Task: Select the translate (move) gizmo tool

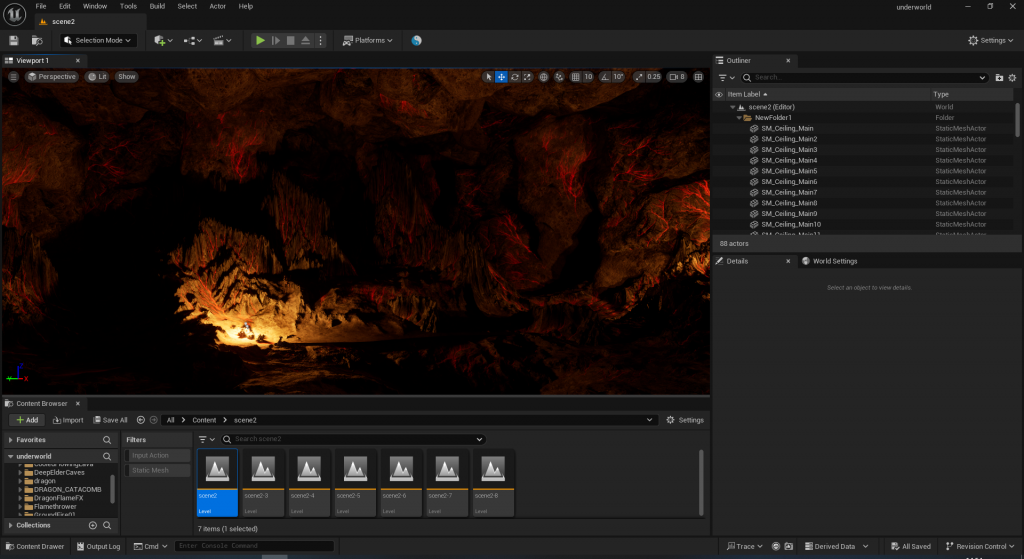Action: click(x=502, y=77)
